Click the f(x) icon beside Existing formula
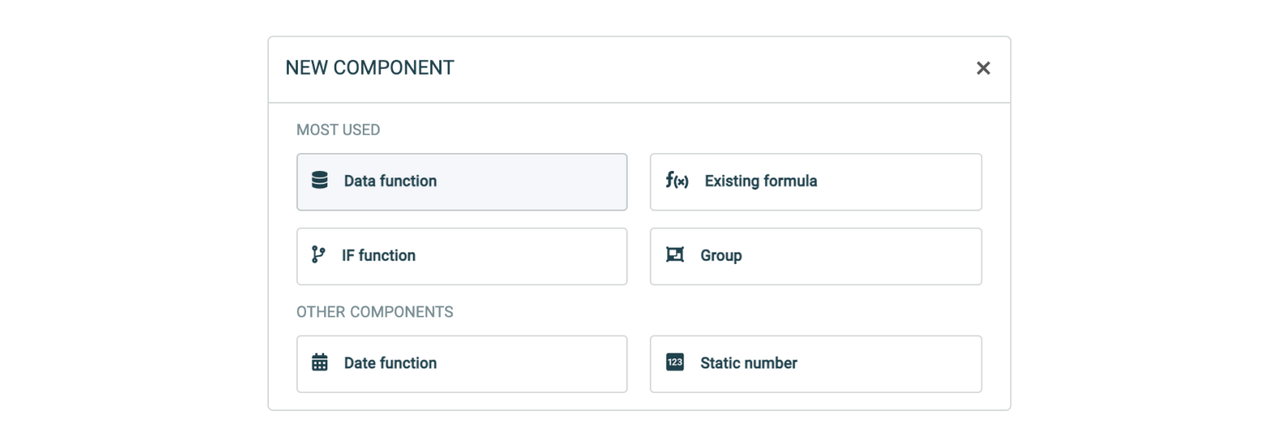 (x=677, y=180)
